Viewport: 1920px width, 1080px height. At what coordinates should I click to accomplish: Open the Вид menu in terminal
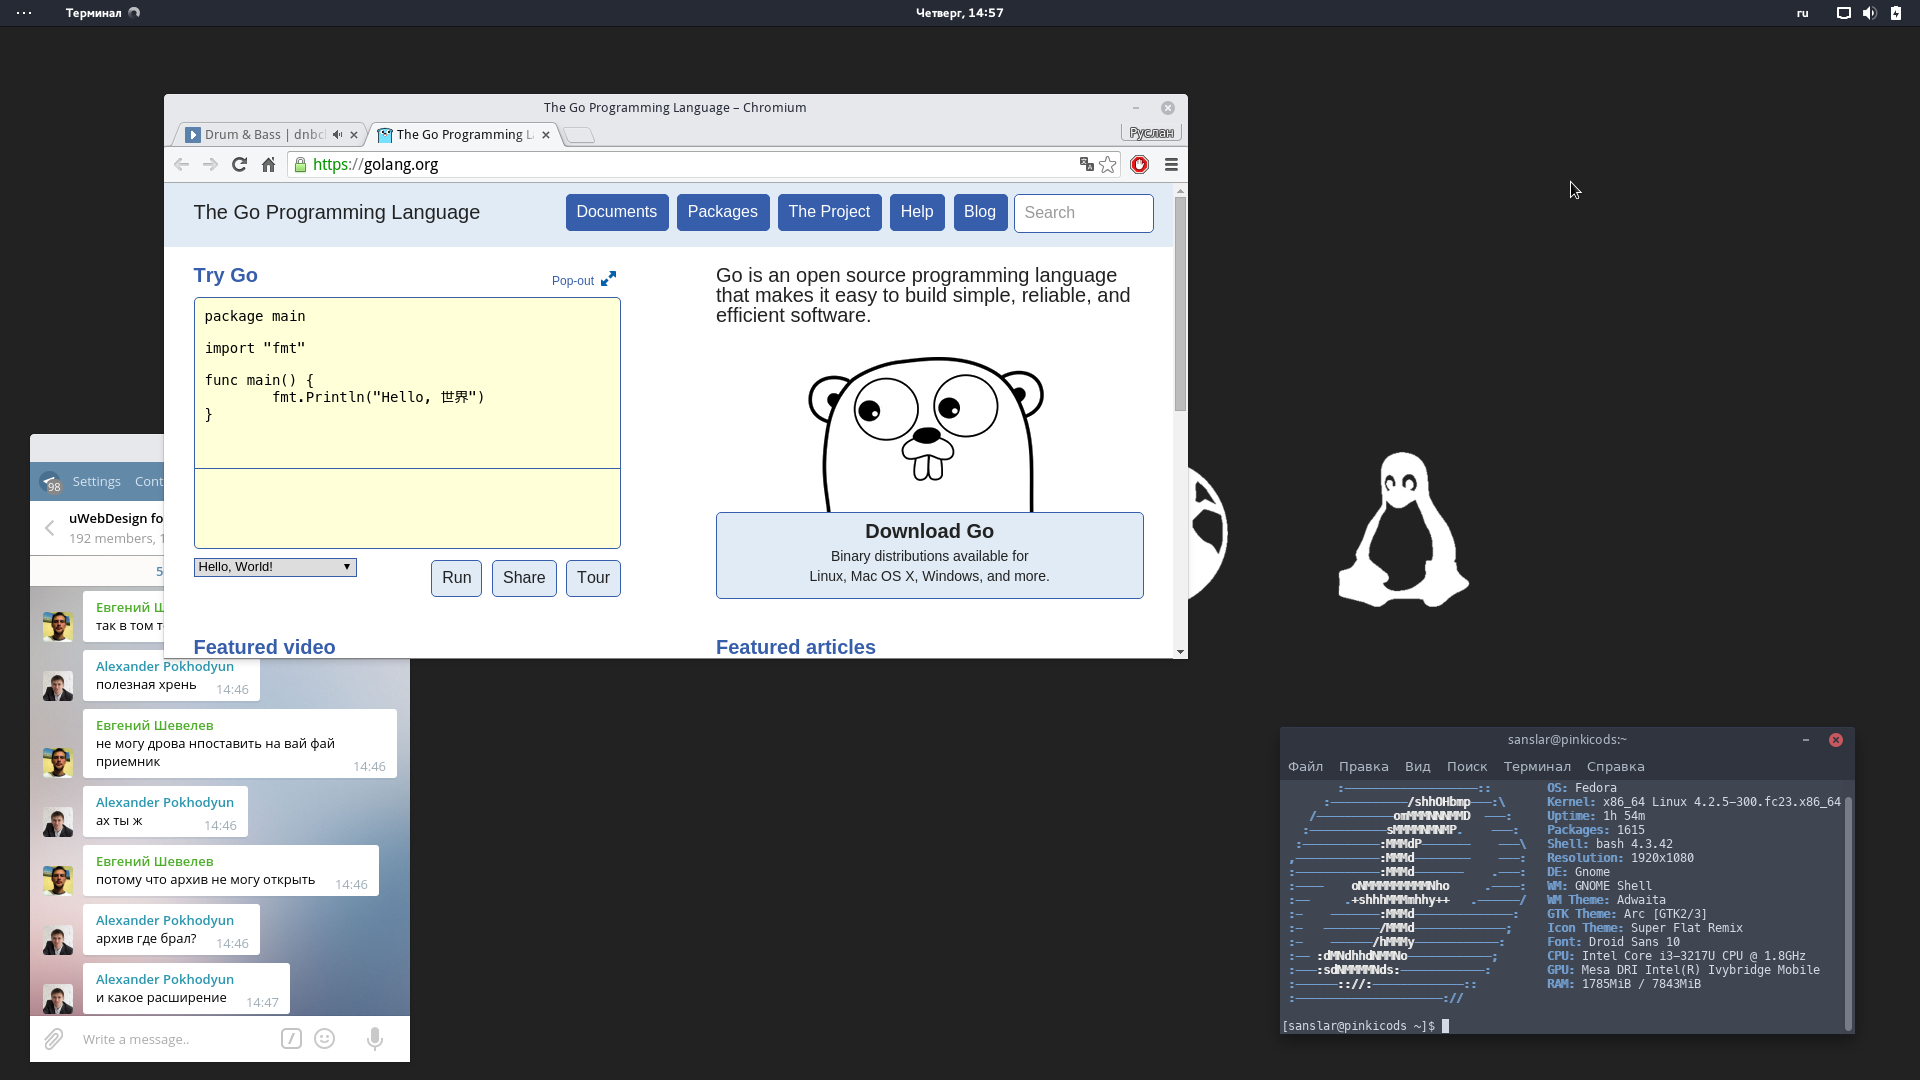tap(1417, 767)
